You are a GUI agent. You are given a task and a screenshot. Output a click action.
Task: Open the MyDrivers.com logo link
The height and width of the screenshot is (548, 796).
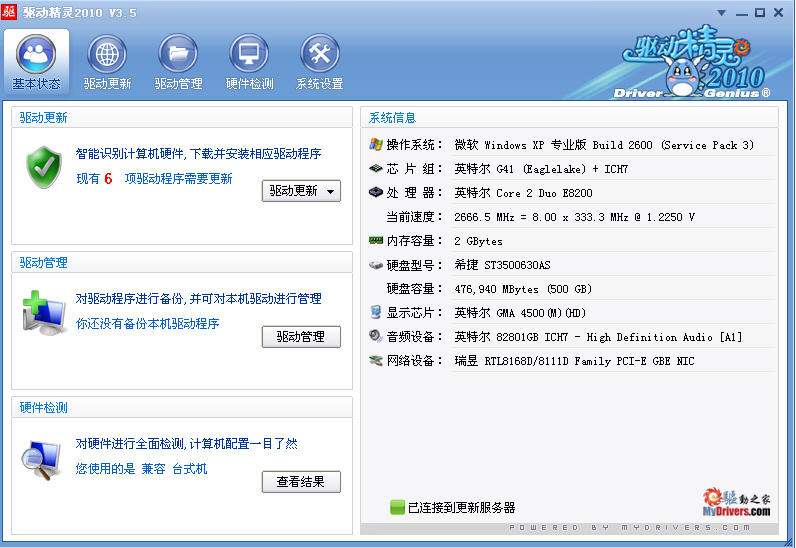click(737, 502)
